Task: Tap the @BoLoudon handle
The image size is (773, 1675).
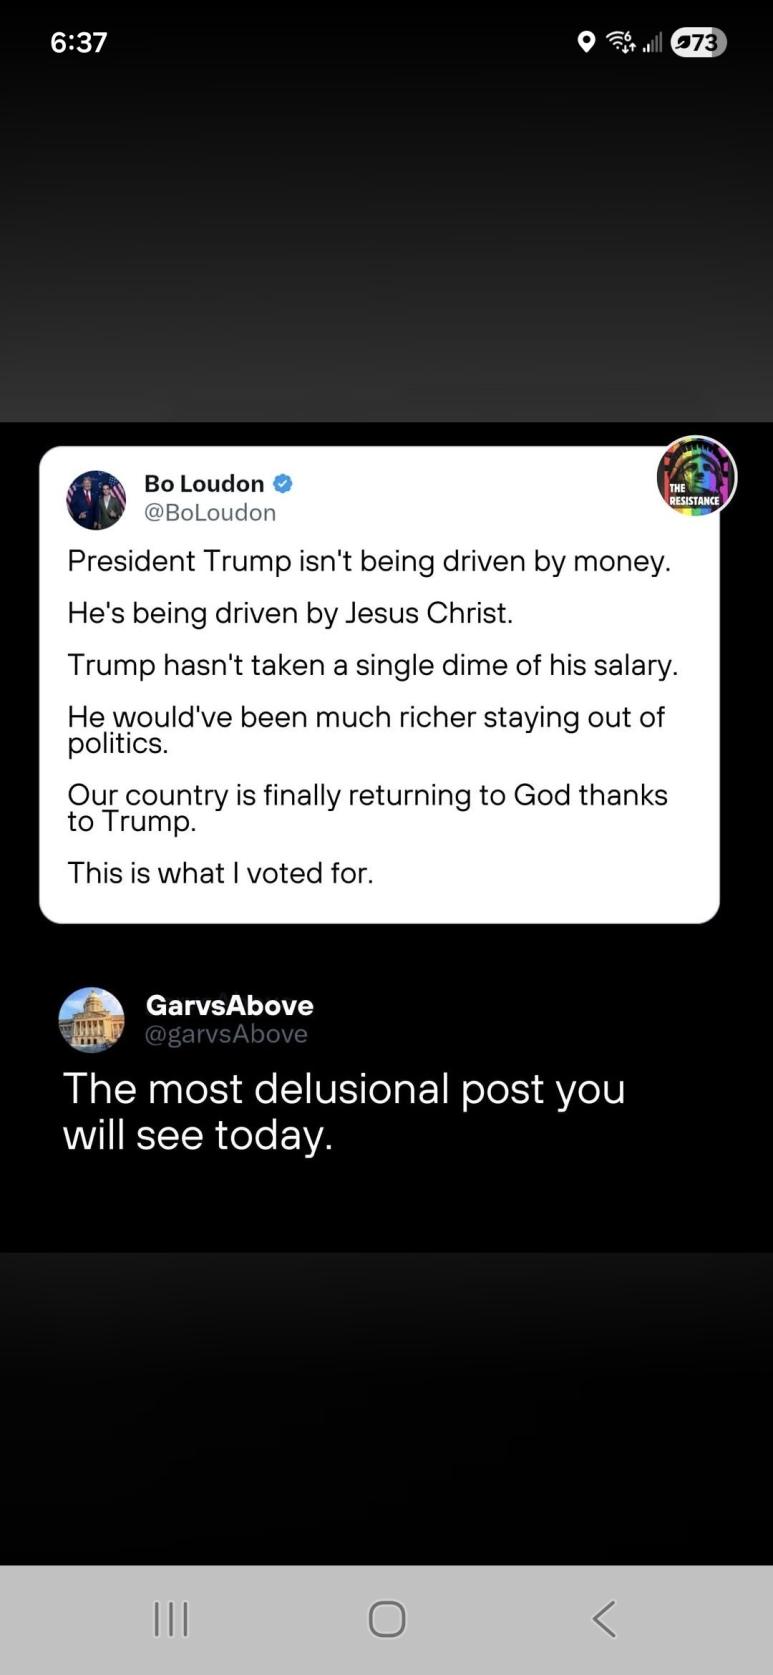Action: (210, 513)
